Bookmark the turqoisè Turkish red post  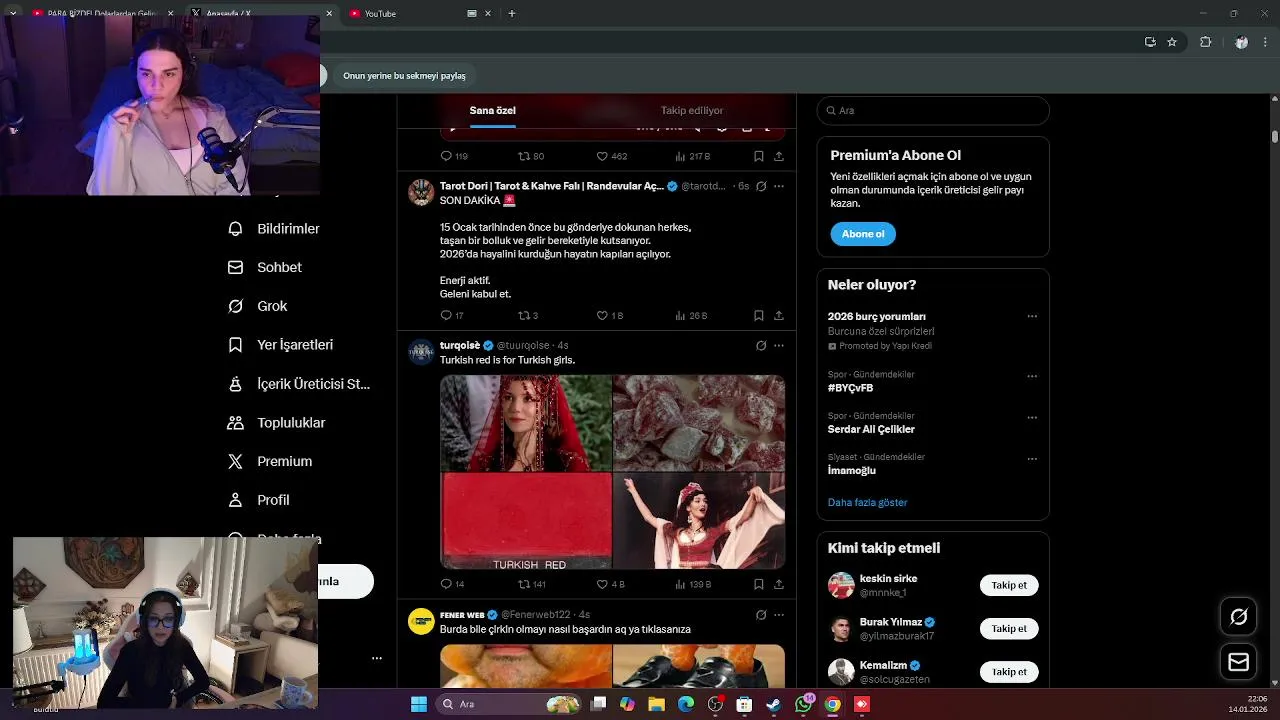pos(759,584)
